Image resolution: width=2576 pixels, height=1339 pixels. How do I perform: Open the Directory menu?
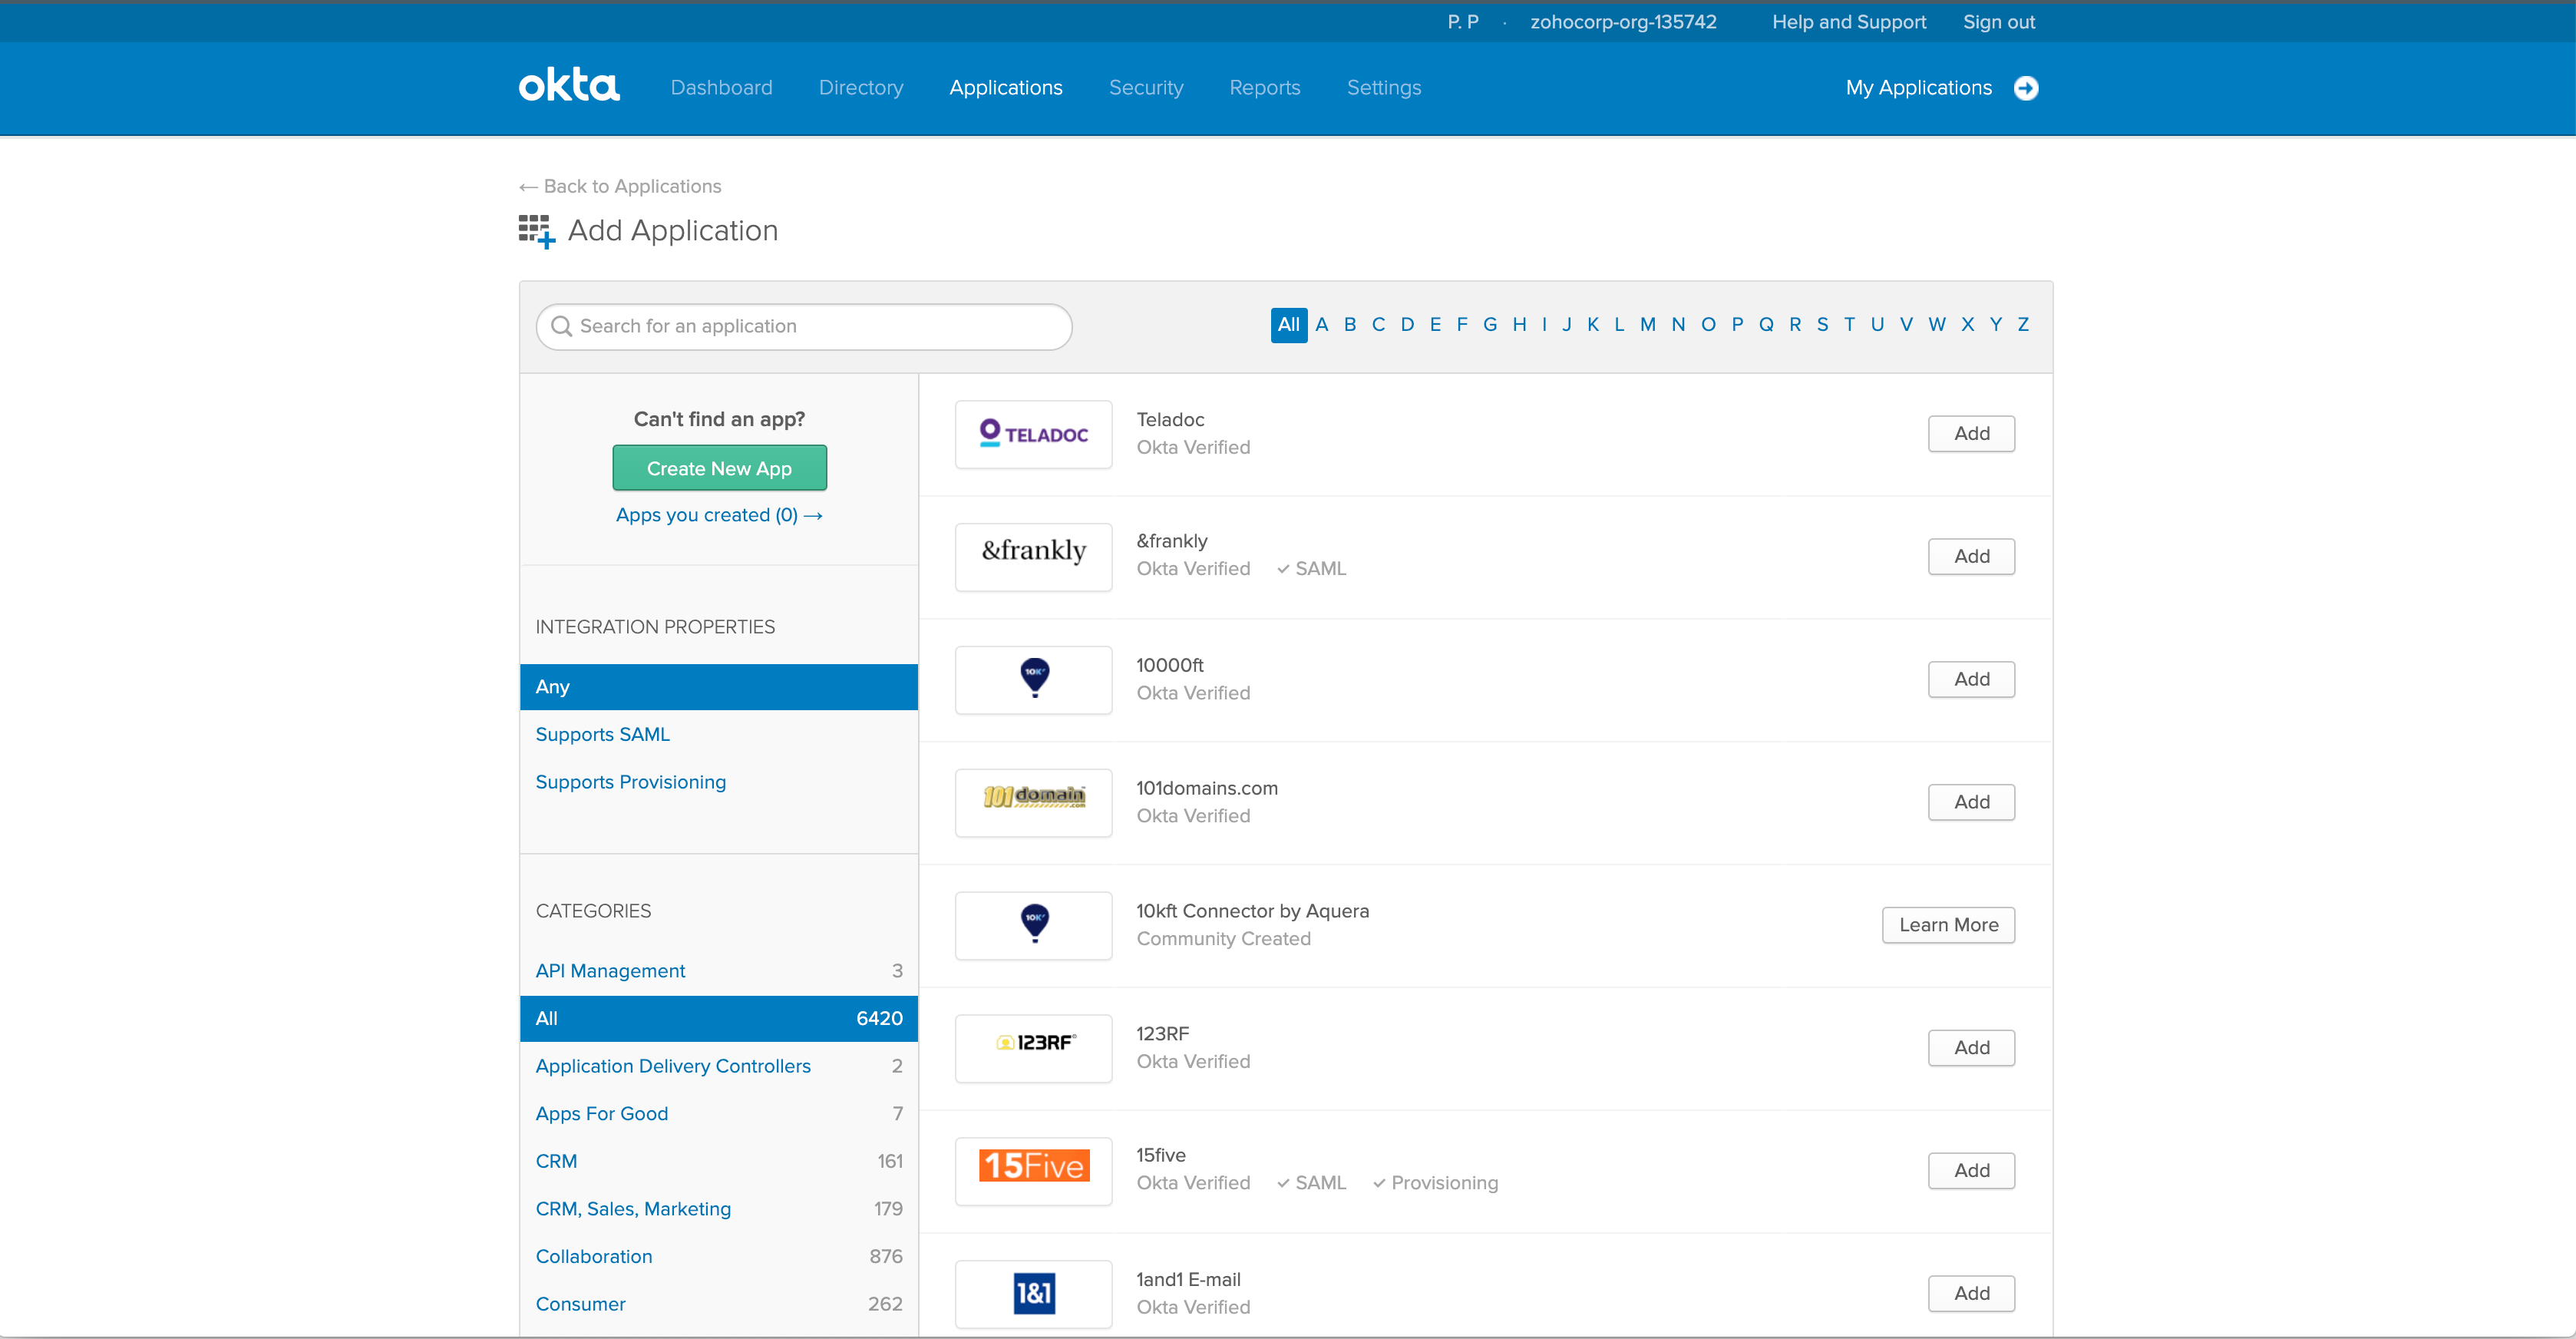click(860, 88)
